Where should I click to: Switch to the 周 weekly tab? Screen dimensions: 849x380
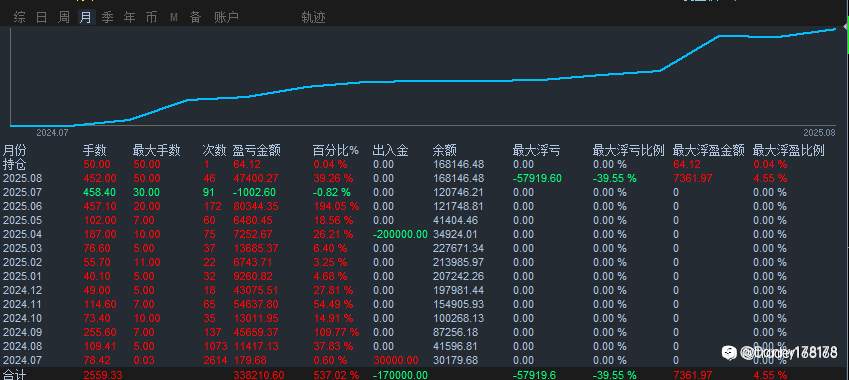[63, 17]
